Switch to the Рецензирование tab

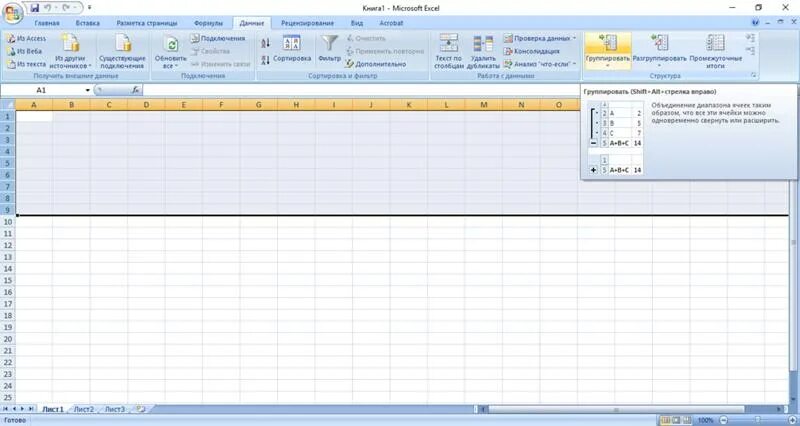click(x=308, y=23)
